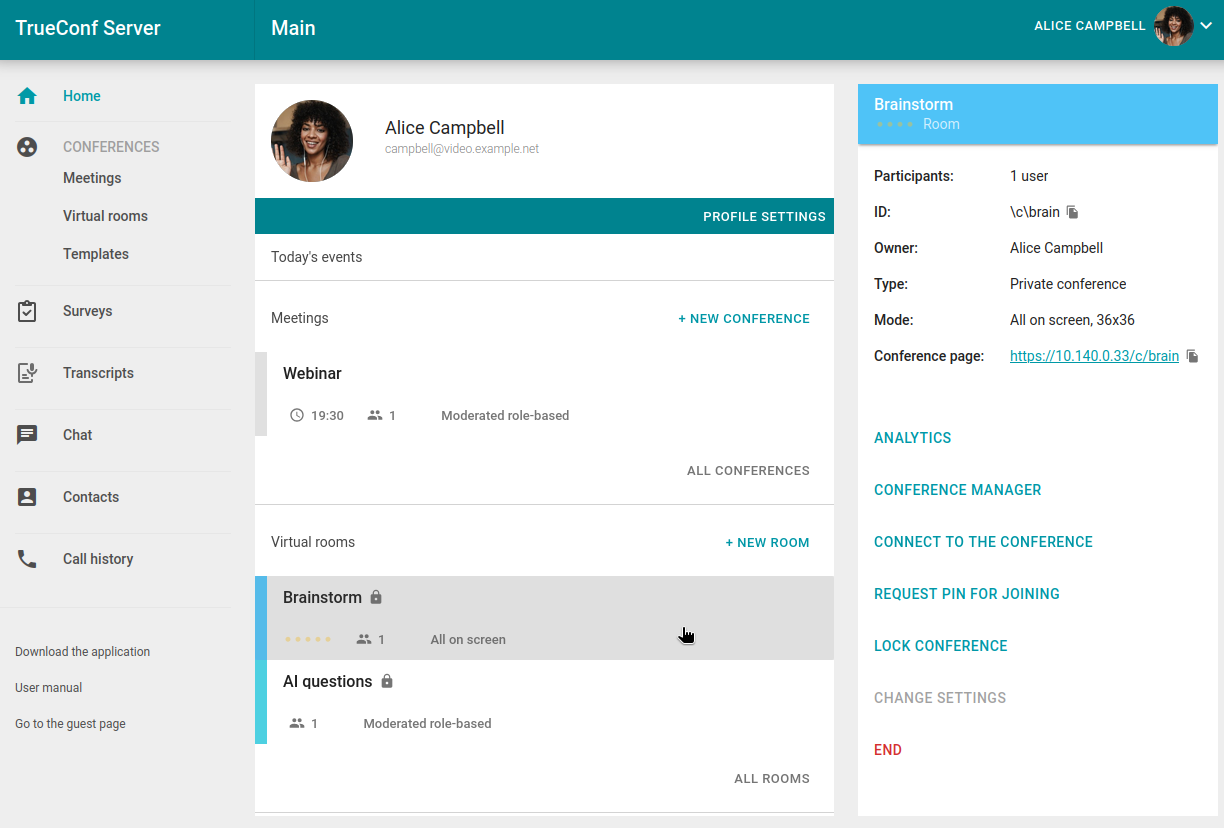Open the conference page URL link
Viewport: 1224px width, 828px height.
[x=1094, y=356]
